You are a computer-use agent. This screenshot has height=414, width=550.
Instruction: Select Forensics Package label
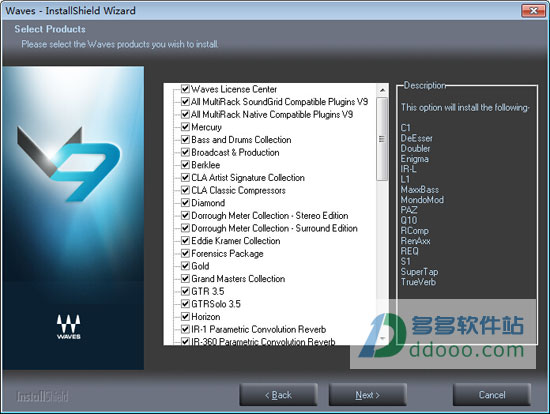pyautogui.click(x=227, y=253)
